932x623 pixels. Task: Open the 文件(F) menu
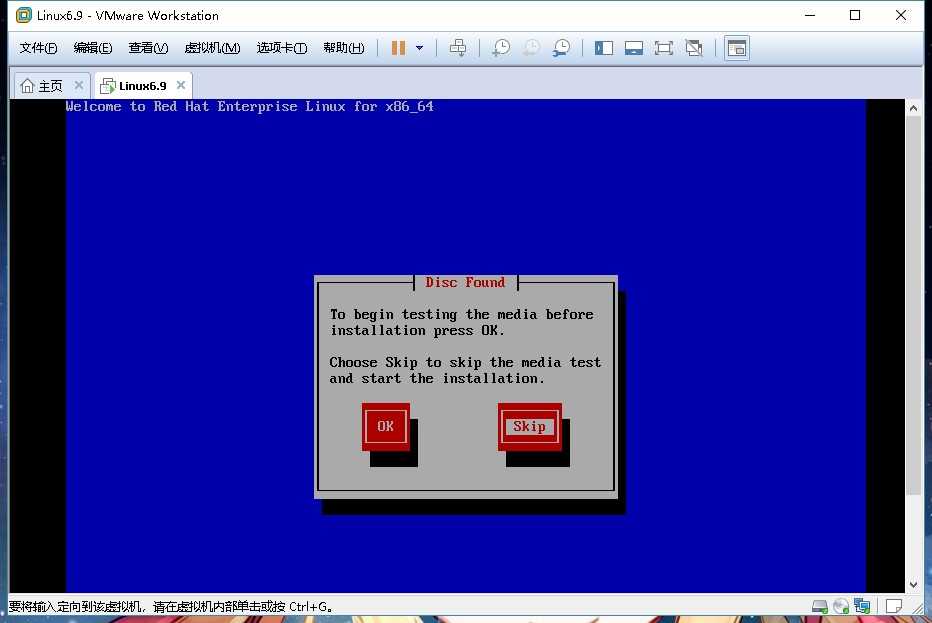(x=38, y=48)
